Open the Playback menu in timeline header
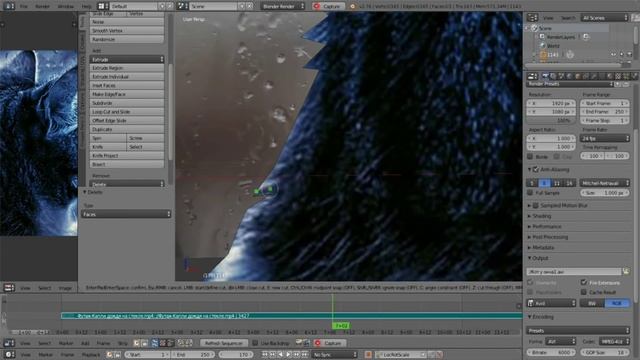The height and width of the screenshot is (360, 640). (x=91, y=355)
